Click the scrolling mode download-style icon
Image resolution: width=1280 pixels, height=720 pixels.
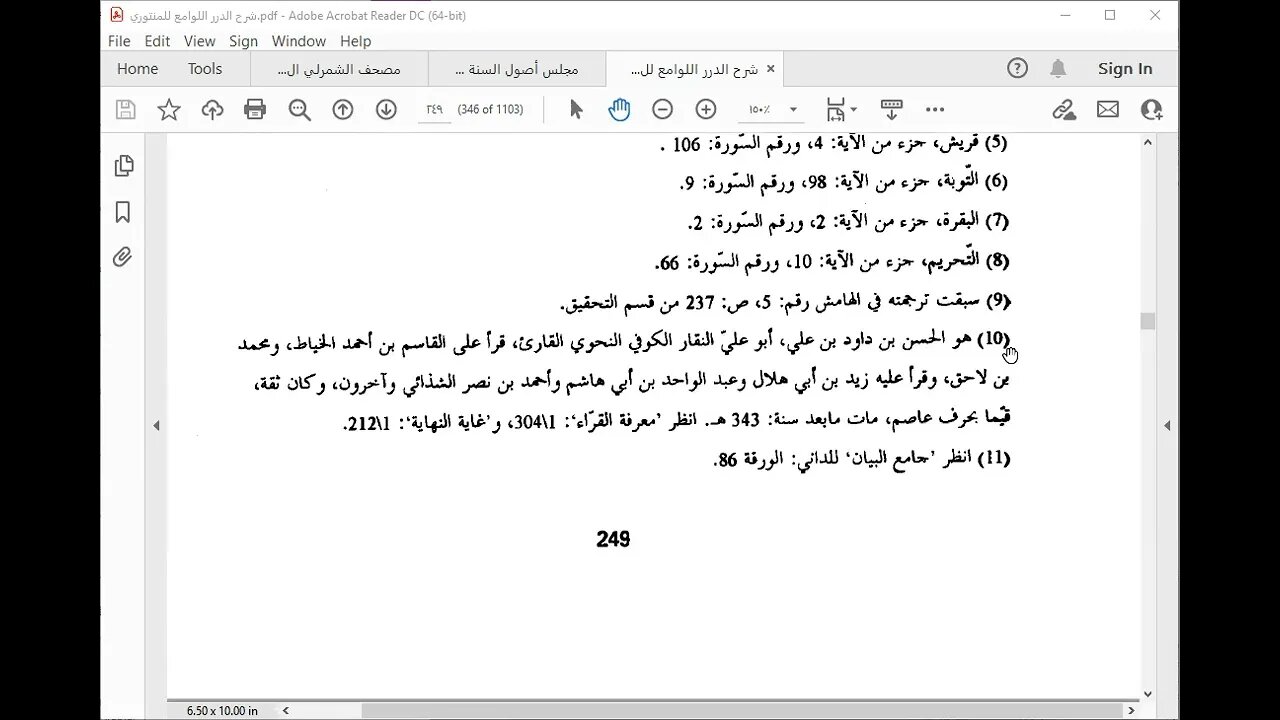coord(891,110)
